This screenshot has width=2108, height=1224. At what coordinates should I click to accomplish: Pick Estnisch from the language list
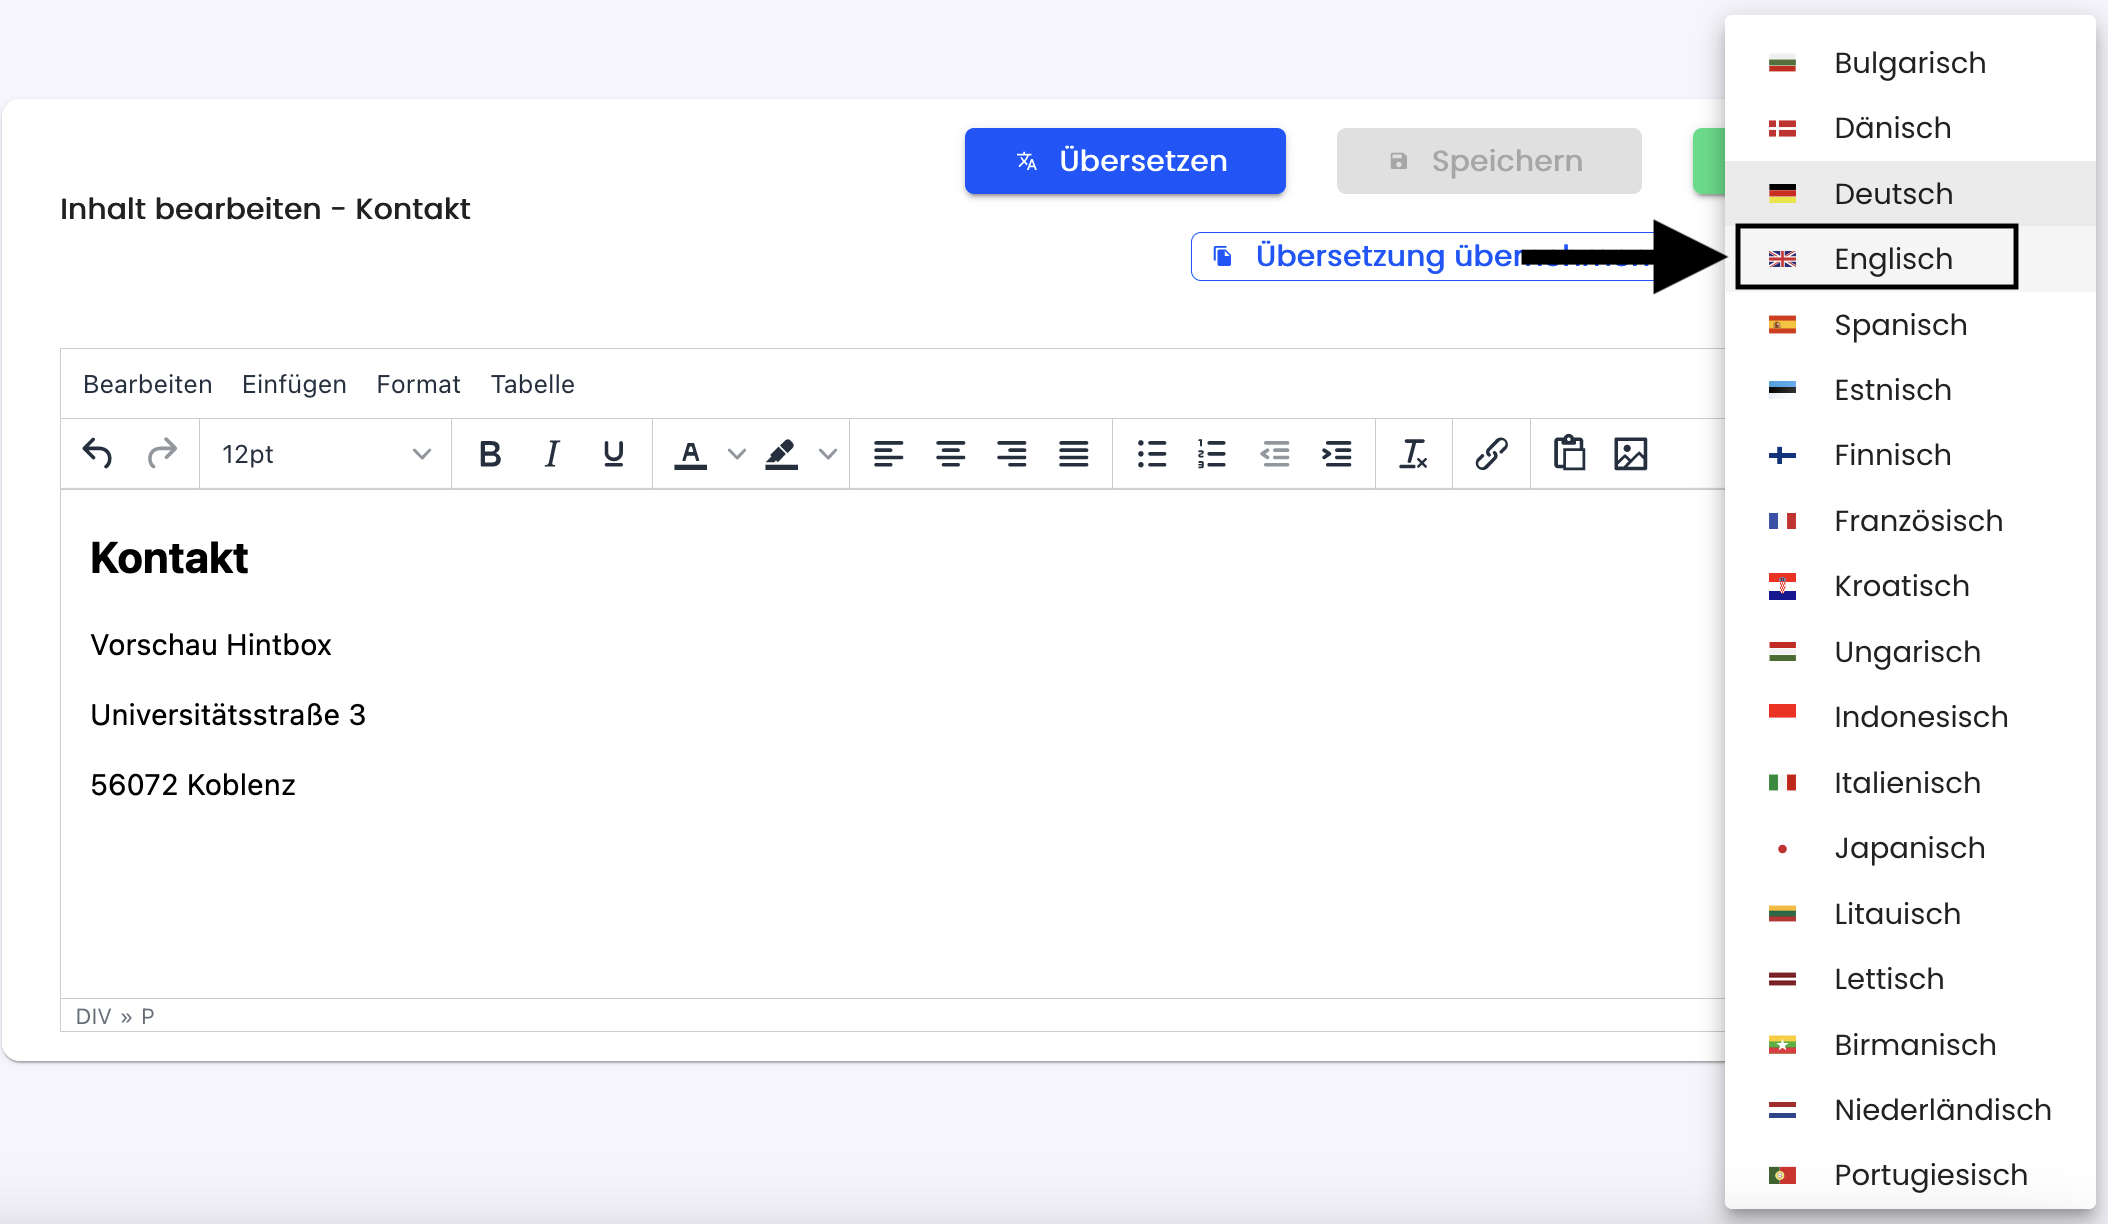click(1910, 390)
